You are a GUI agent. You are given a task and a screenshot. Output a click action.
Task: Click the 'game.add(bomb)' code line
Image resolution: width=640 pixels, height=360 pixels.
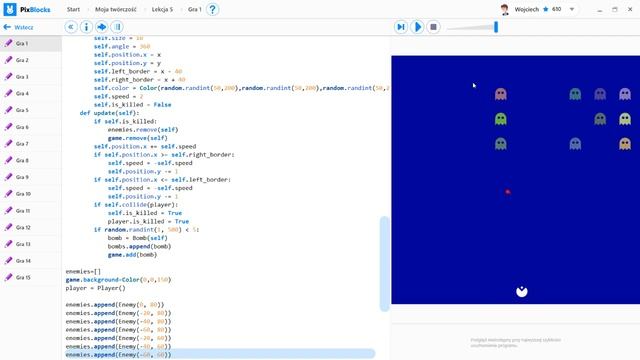coord(132,255)
